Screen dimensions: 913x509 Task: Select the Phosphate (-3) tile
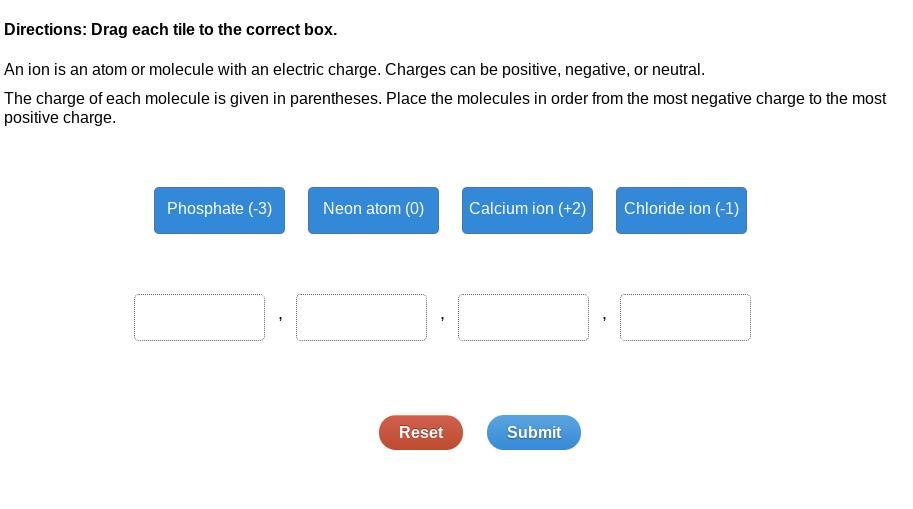[x=219, y=210]
